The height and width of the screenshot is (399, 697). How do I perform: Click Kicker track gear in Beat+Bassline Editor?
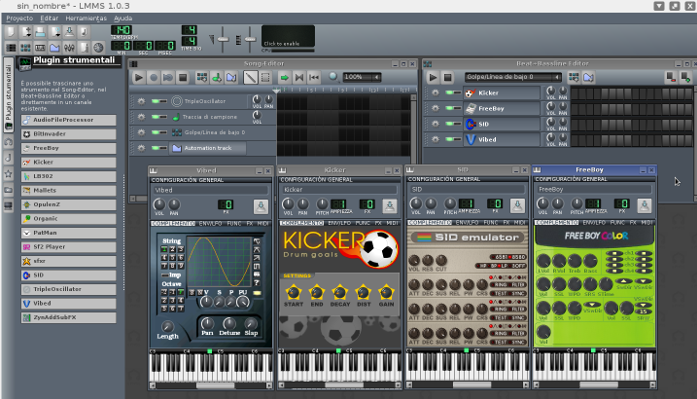click(435, 93)
